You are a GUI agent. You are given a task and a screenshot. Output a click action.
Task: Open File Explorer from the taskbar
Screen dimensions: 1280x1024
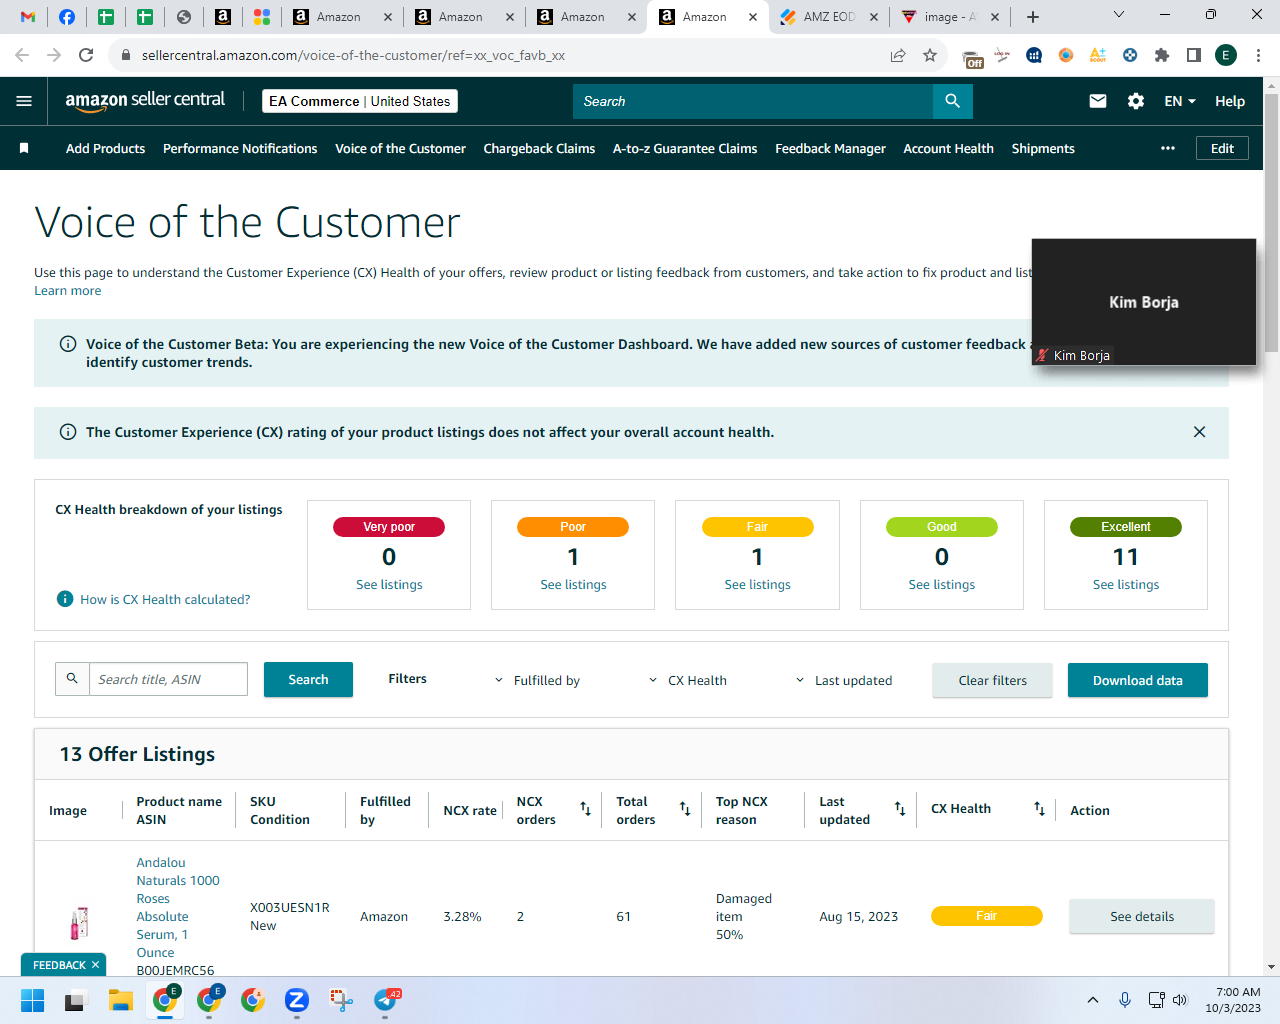tap(121, 1000)
